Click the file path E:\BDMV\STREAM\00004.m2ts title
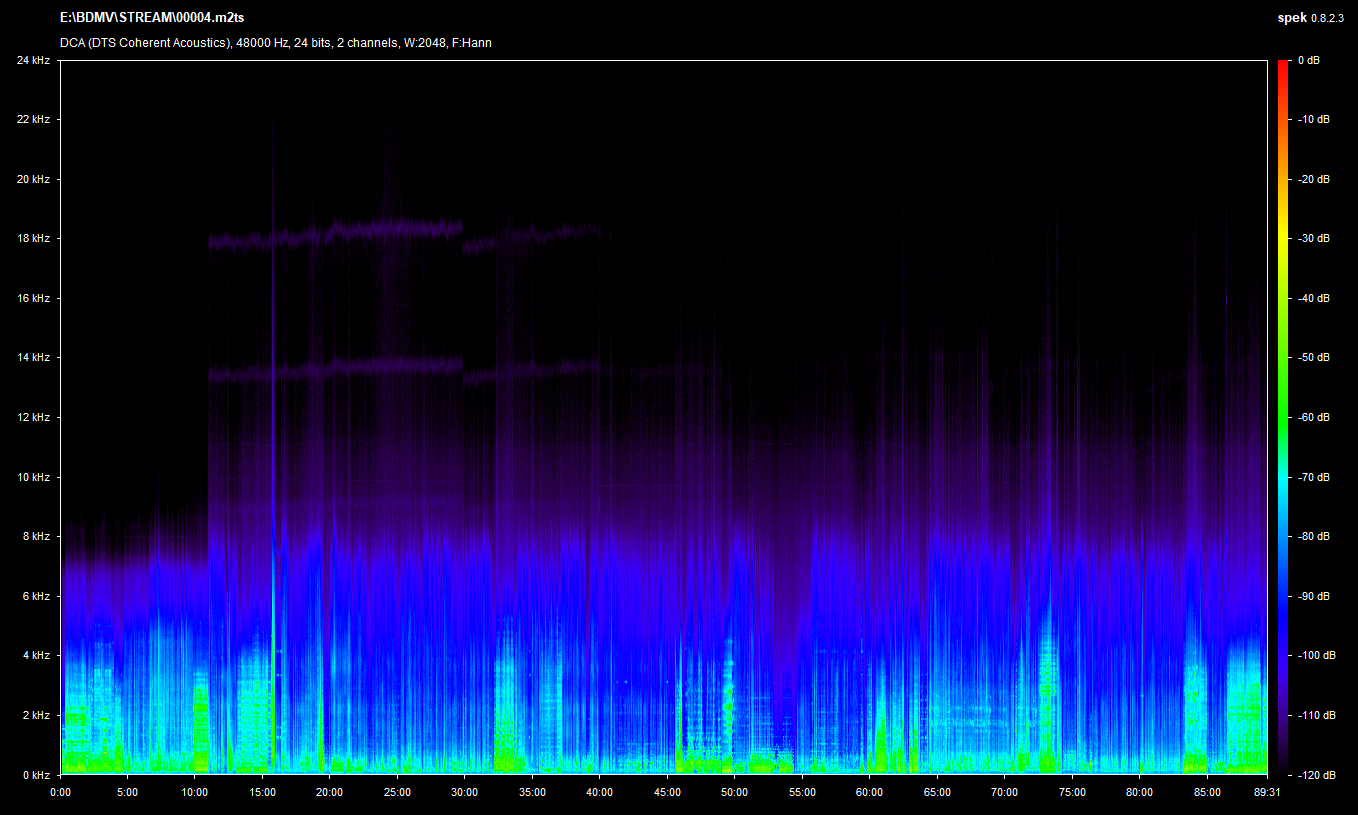1358x815 pixels. click(x=152, y=18)
